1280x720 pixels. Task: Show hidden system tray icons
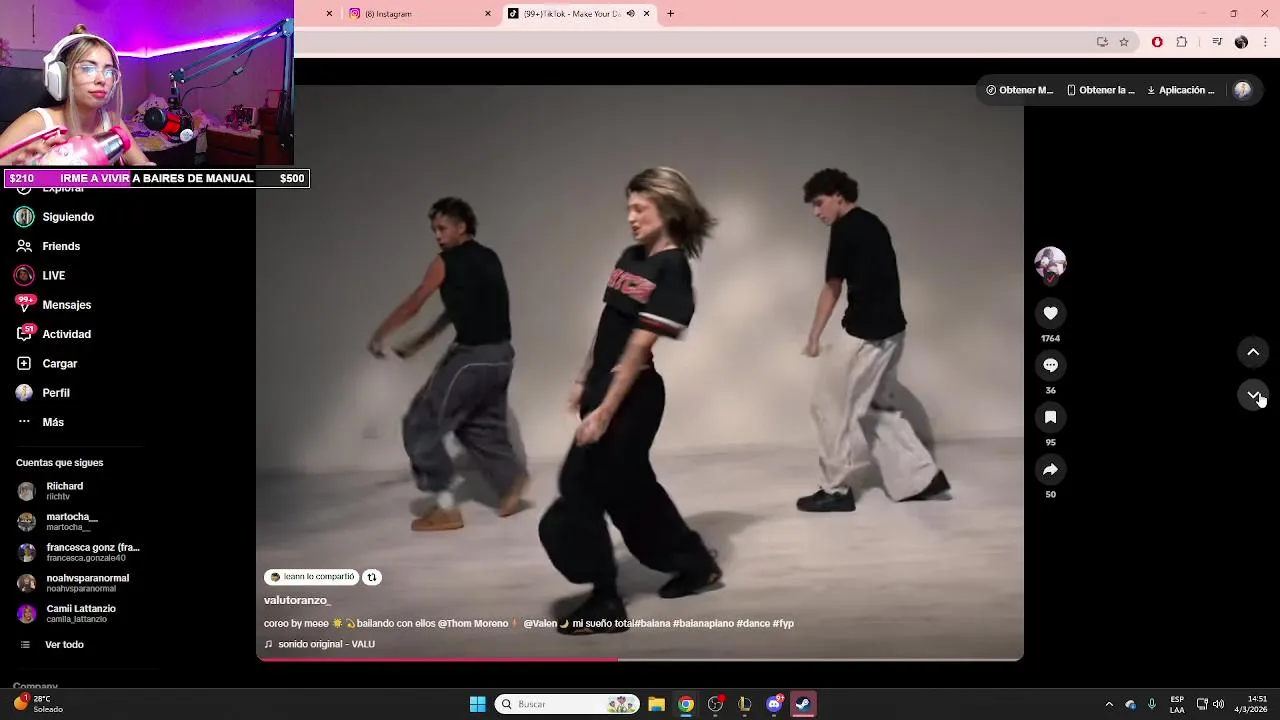pos(1108,704)
